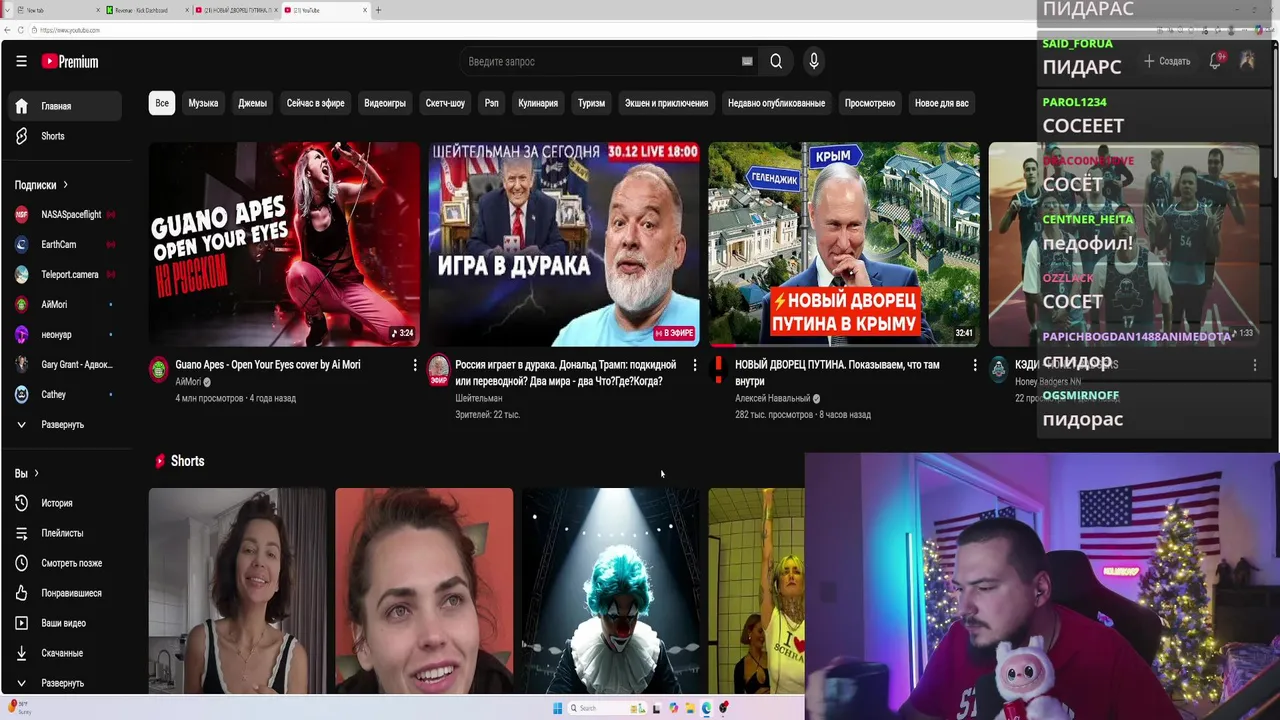Open more options for Guano Apes video
Image resolution: width=1280 pixels, height=720 pixels.
pyautogui.click(x=415, y=365)
